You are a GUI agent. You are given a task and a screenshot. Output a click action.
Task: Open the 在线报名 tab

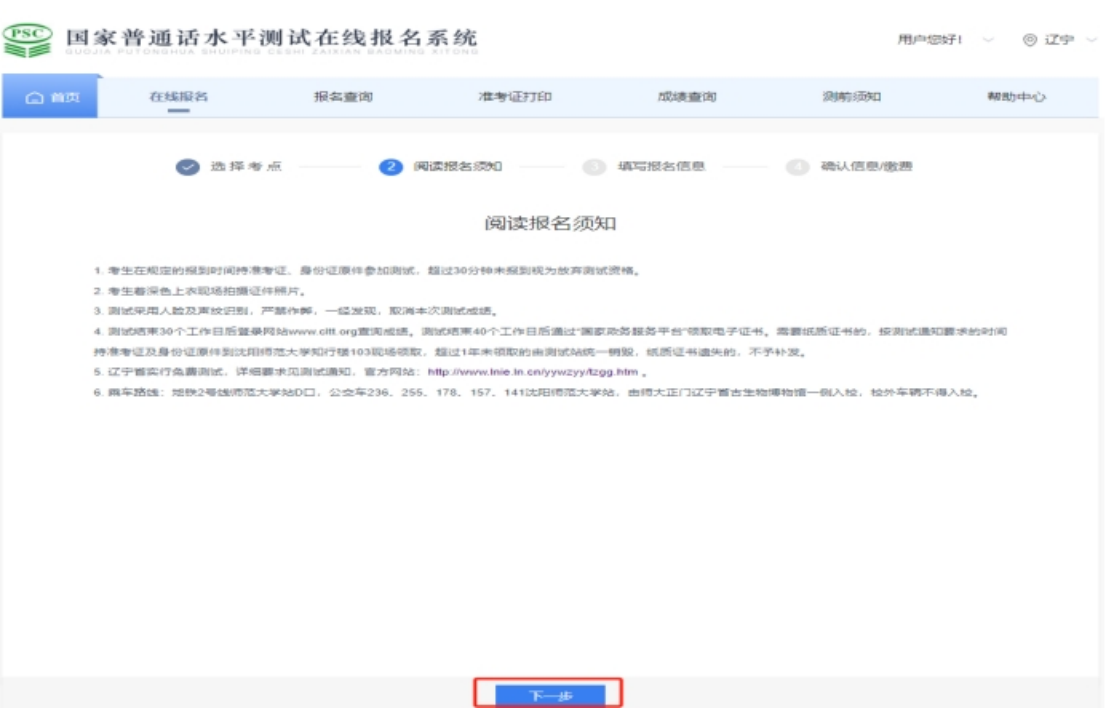179,97
